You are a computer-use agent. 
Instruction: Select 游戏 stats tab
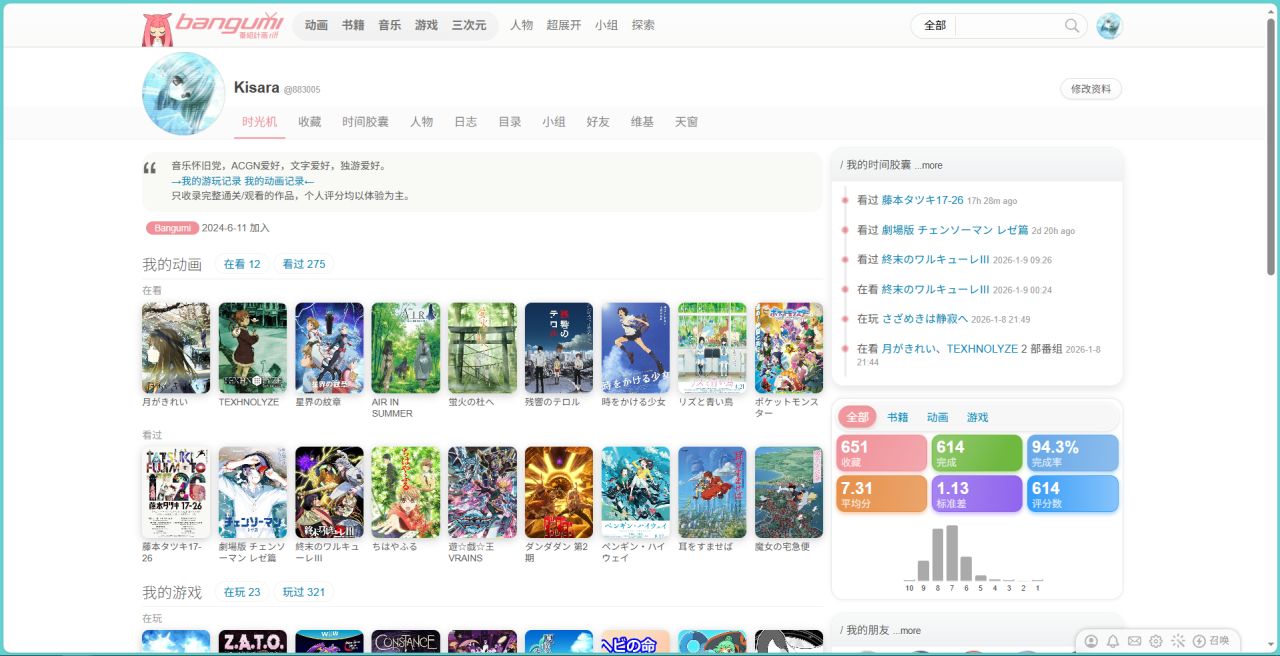tap(977, 417)
